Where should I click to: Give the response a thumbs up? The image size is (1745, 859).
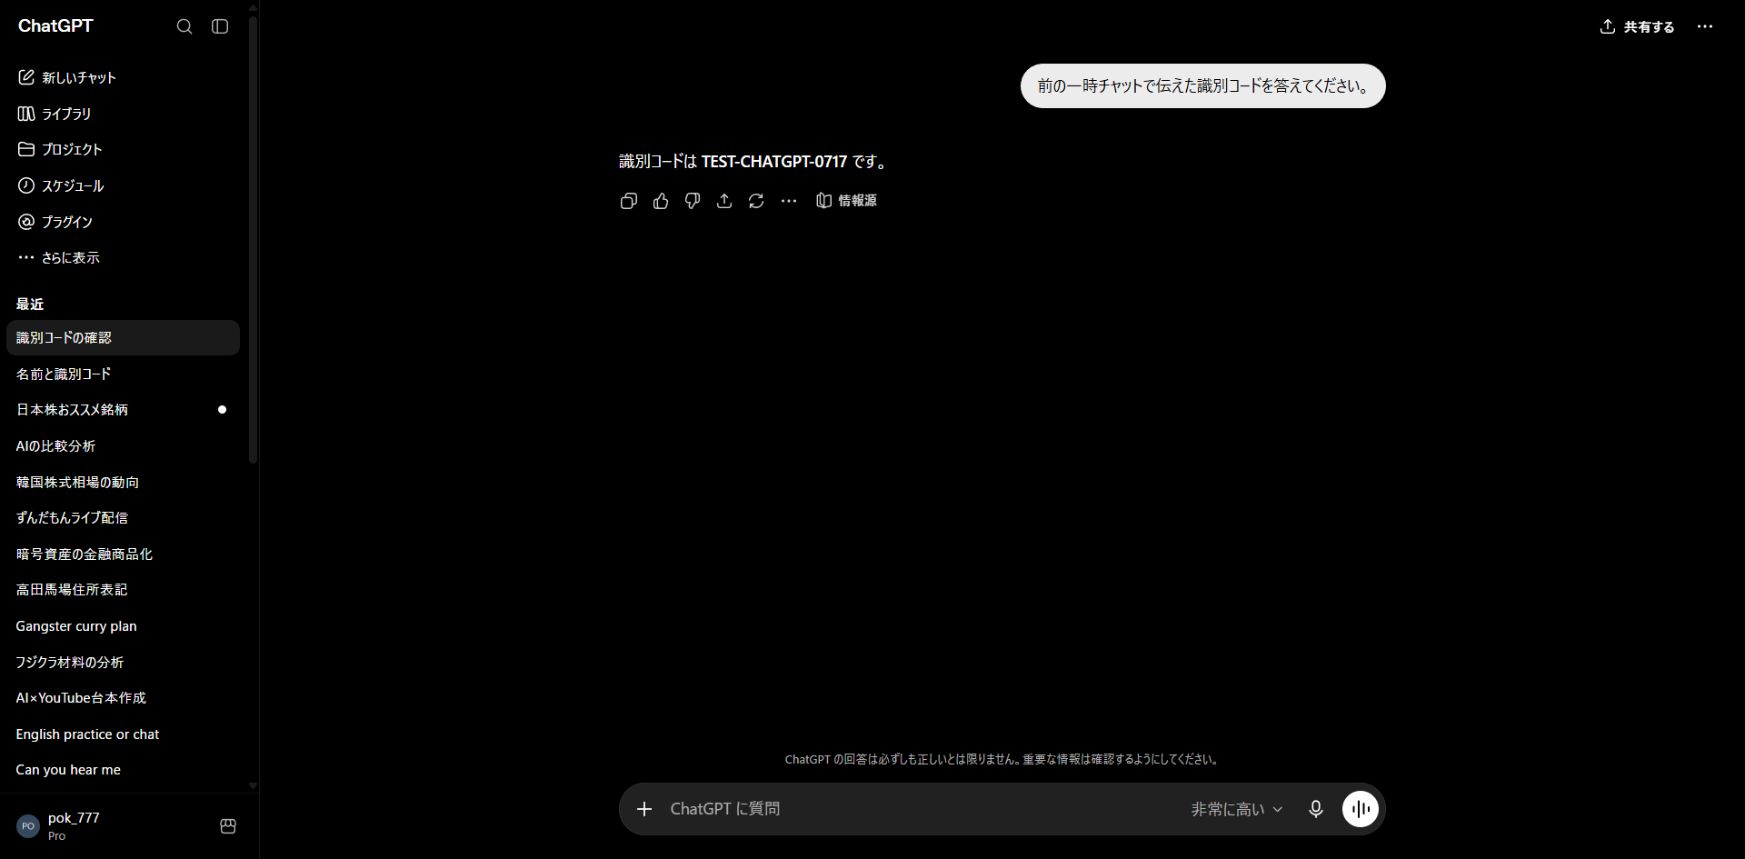pos(660,201)
